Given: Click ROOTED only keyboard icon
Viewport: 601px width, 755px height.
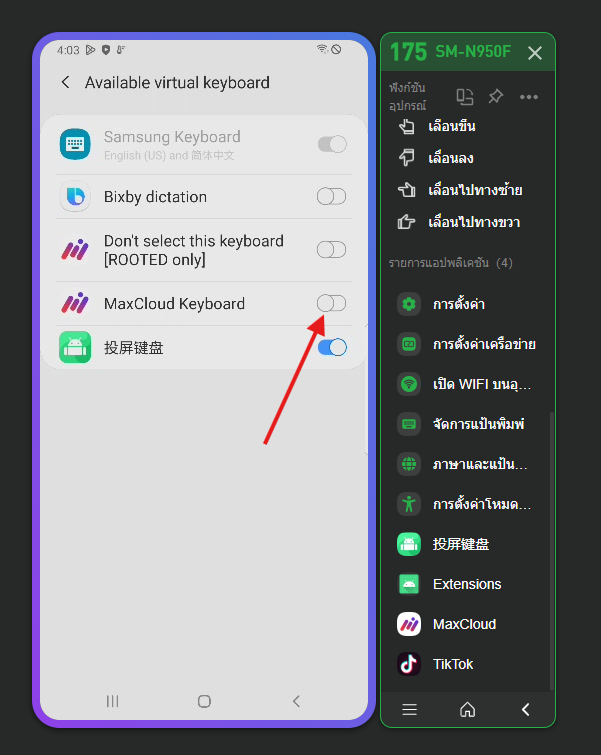Looking at the screenshot, I should (75, 250).
